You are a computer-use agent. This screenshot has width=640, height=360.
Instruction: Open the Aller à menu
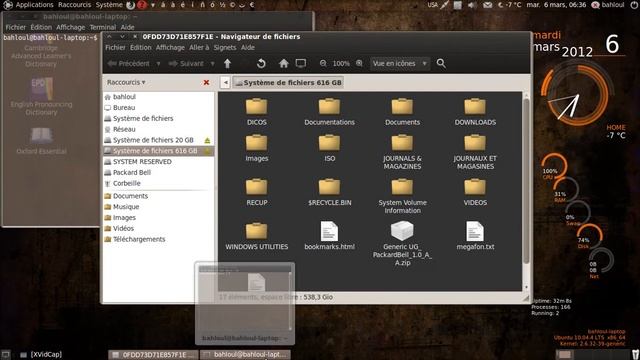199,47
